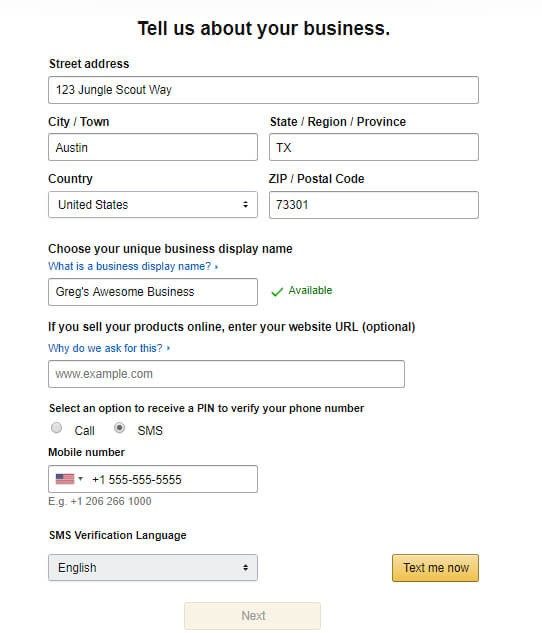Click the ZIP / Postal Code field
The image size is (542, 633).
coord(374,205)
